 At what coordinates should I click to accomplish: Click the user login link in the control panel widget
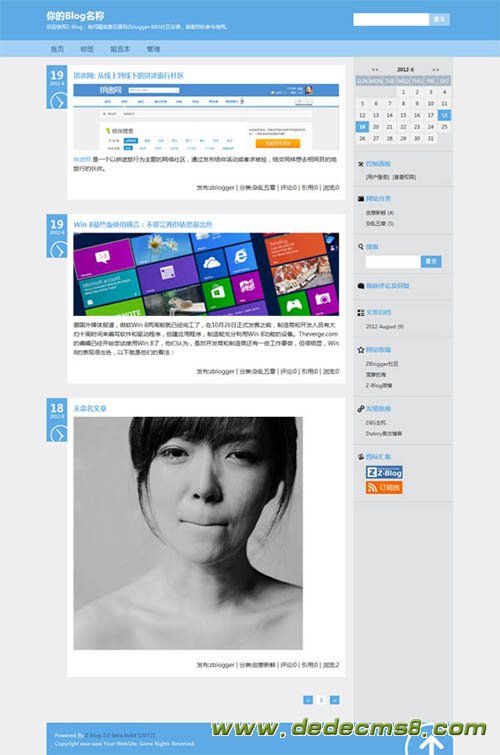click(x=377, y=177)
